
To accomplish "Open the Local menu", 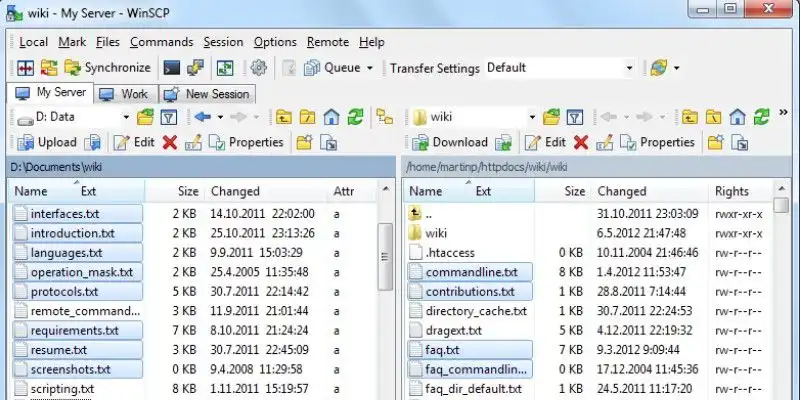I will (33, 42).
